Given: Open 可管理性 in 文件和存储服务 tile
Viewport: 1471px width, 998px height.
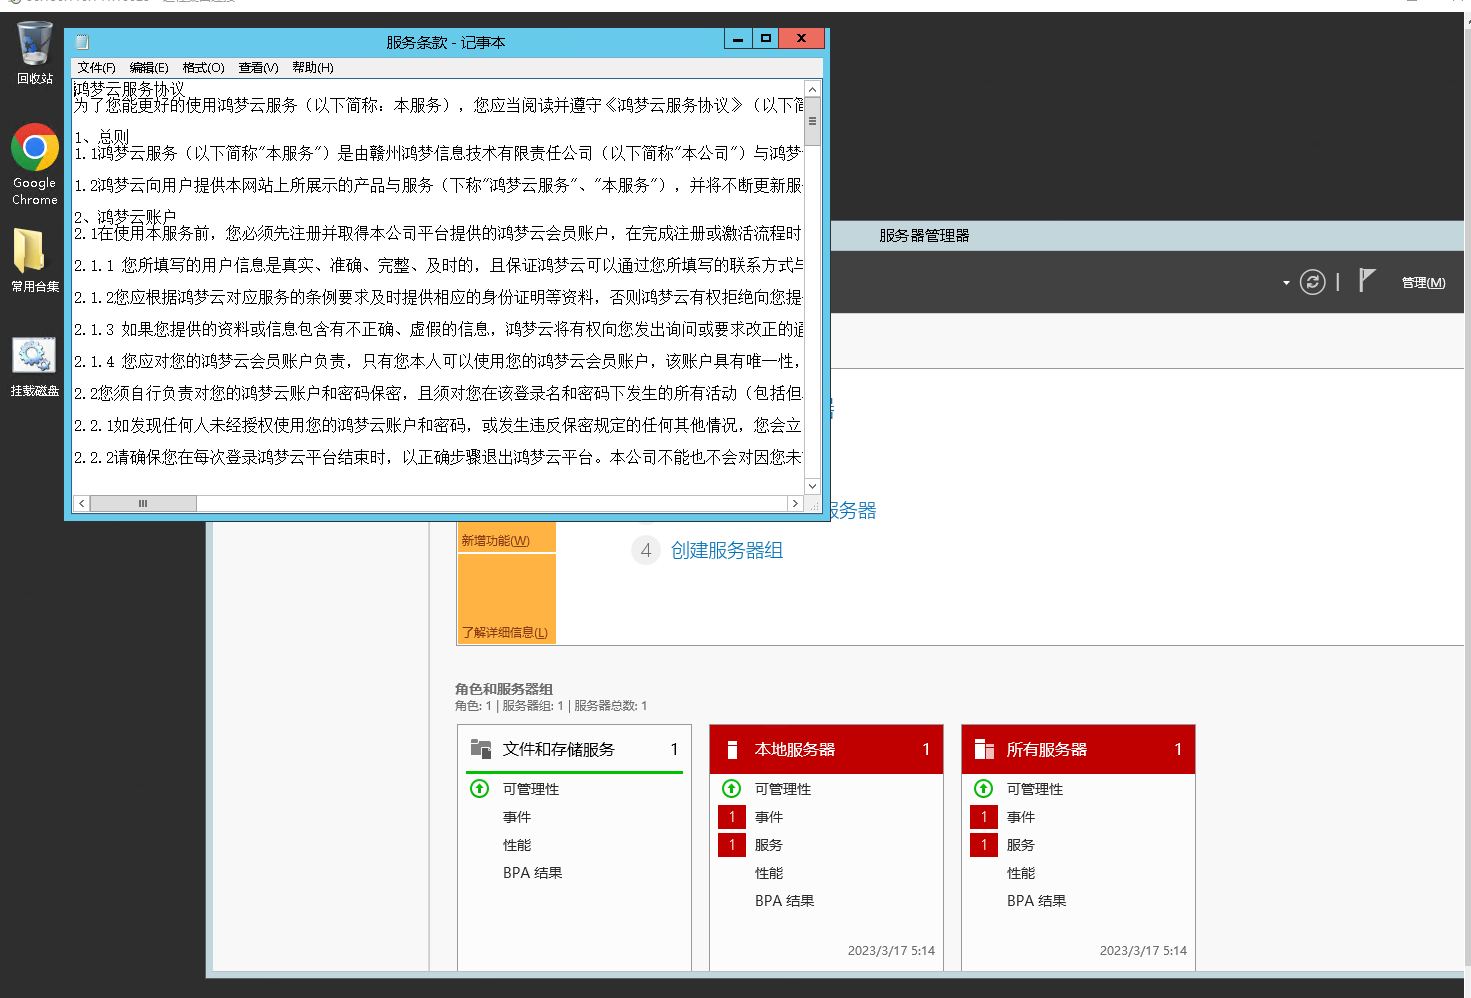Looking at the screenshot, I should coord(531,789).
